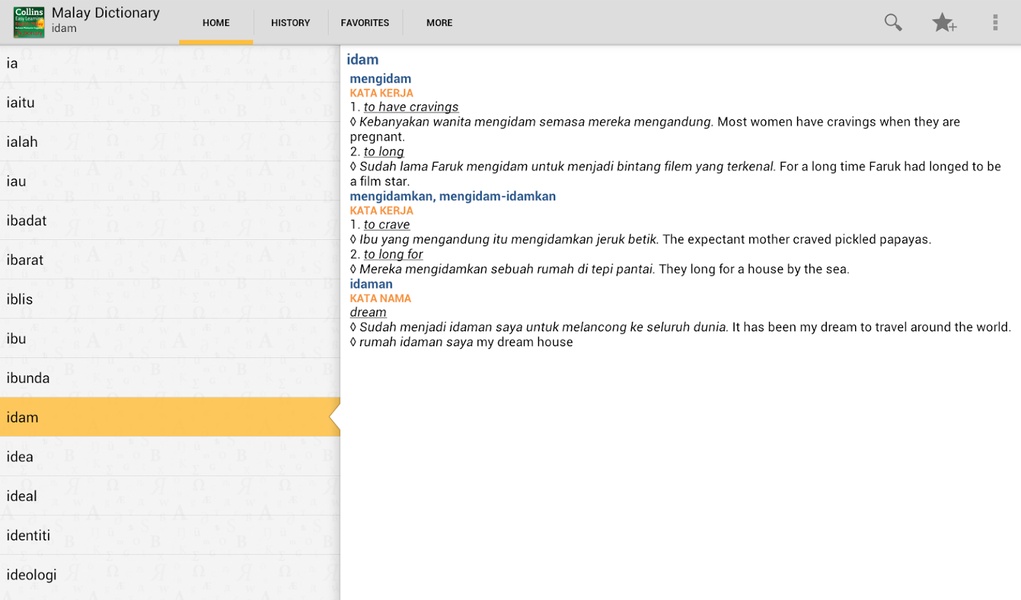Open the 'idea' entry
Viewport: 1021px width, 600px height.
coord(170,457)
